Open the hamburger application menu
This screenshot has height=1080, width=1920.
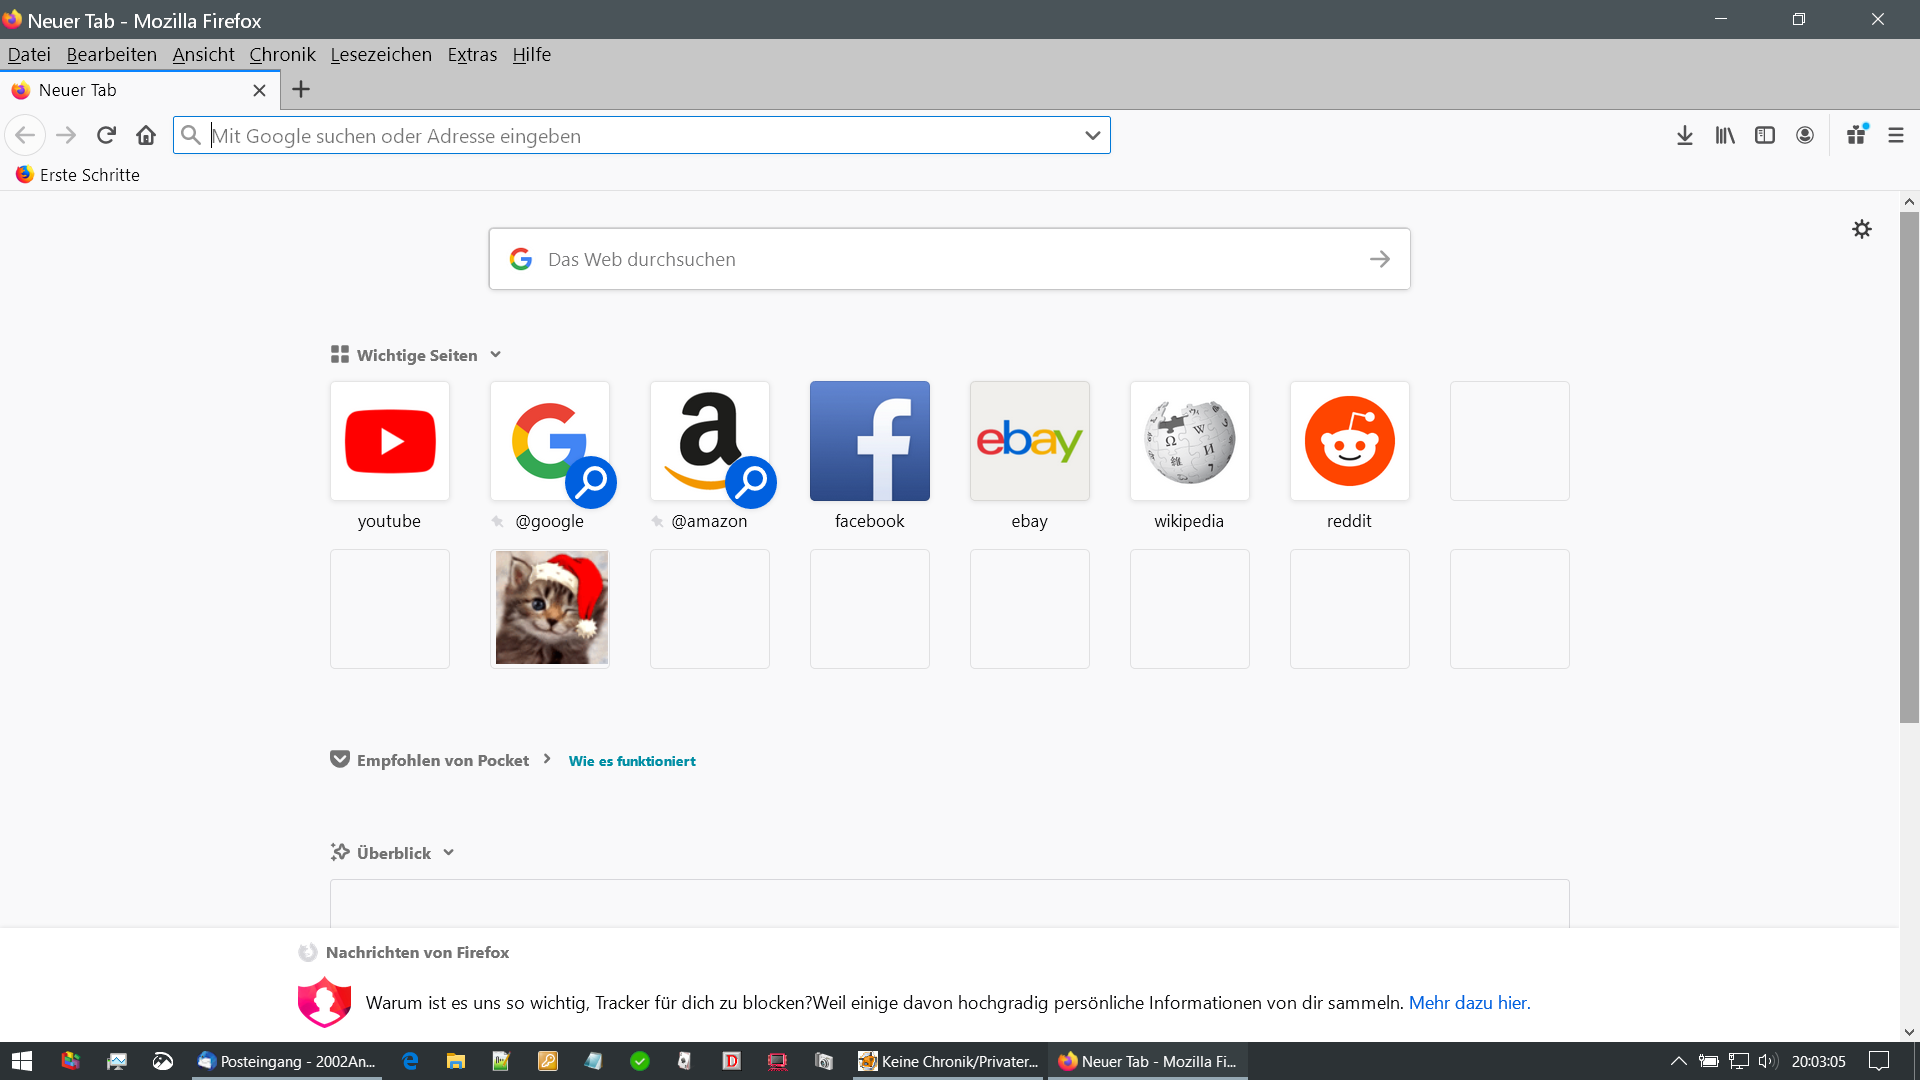pyautogui.click(x=1896, y=135)
